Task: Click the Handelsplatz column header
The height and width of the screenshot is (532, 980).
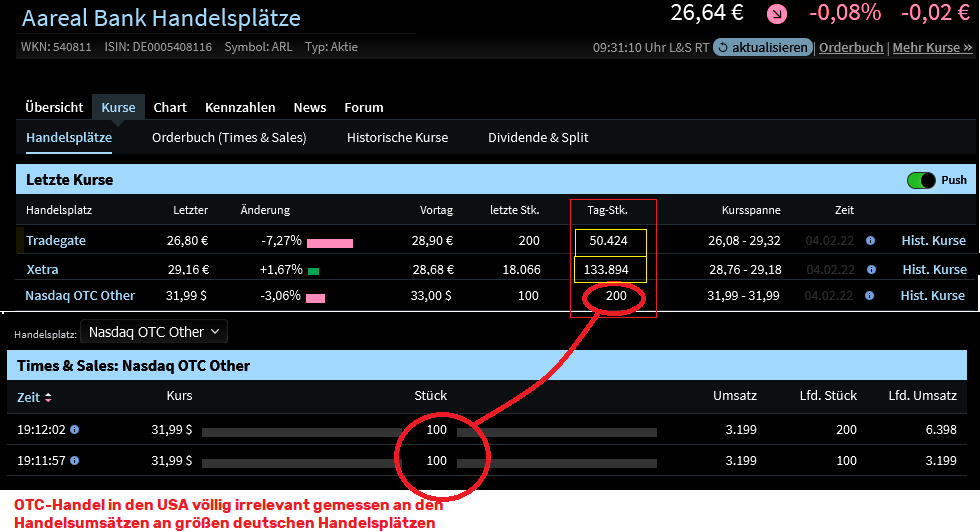Action: 59,210
